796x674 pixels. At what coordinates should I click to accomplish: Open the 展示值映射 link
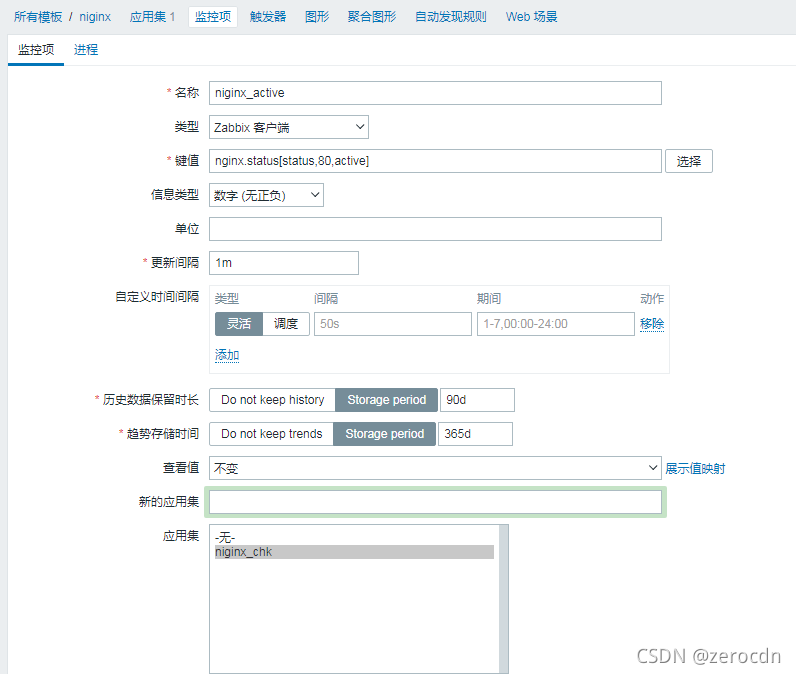pyautogui.click(x=695, y=468)
